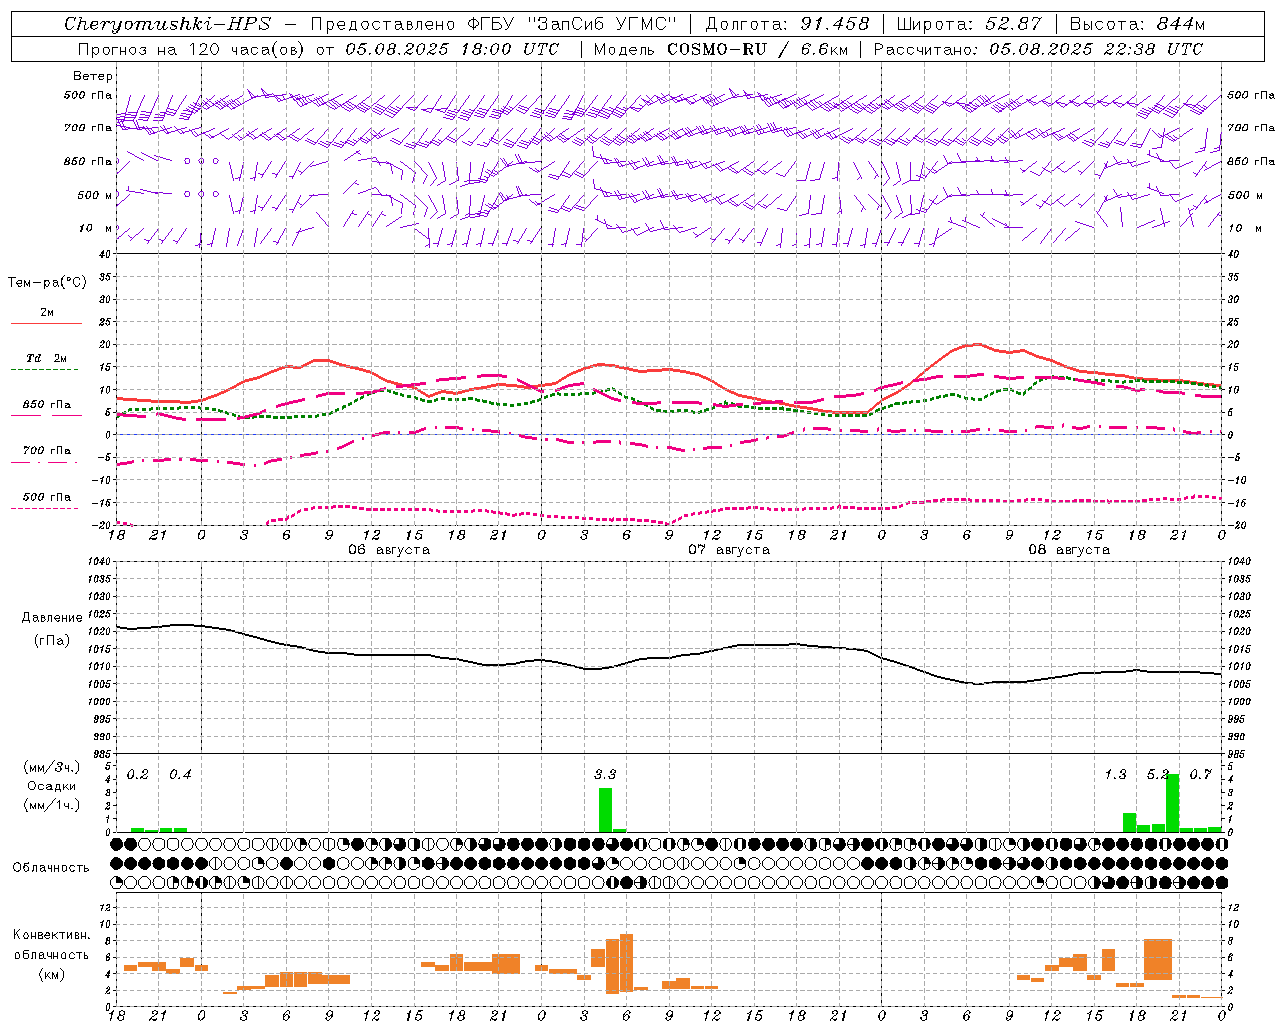Click the precipitation value '1.3'
Viewport: 1280px width, 1024px height.
click(x=1115, y=774)
